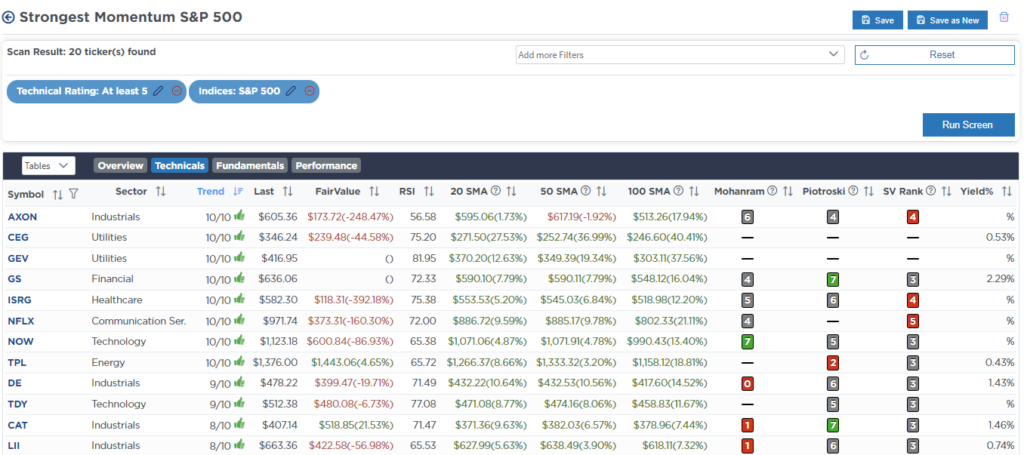Show help for 20 SMA

(x=496, y=191)
